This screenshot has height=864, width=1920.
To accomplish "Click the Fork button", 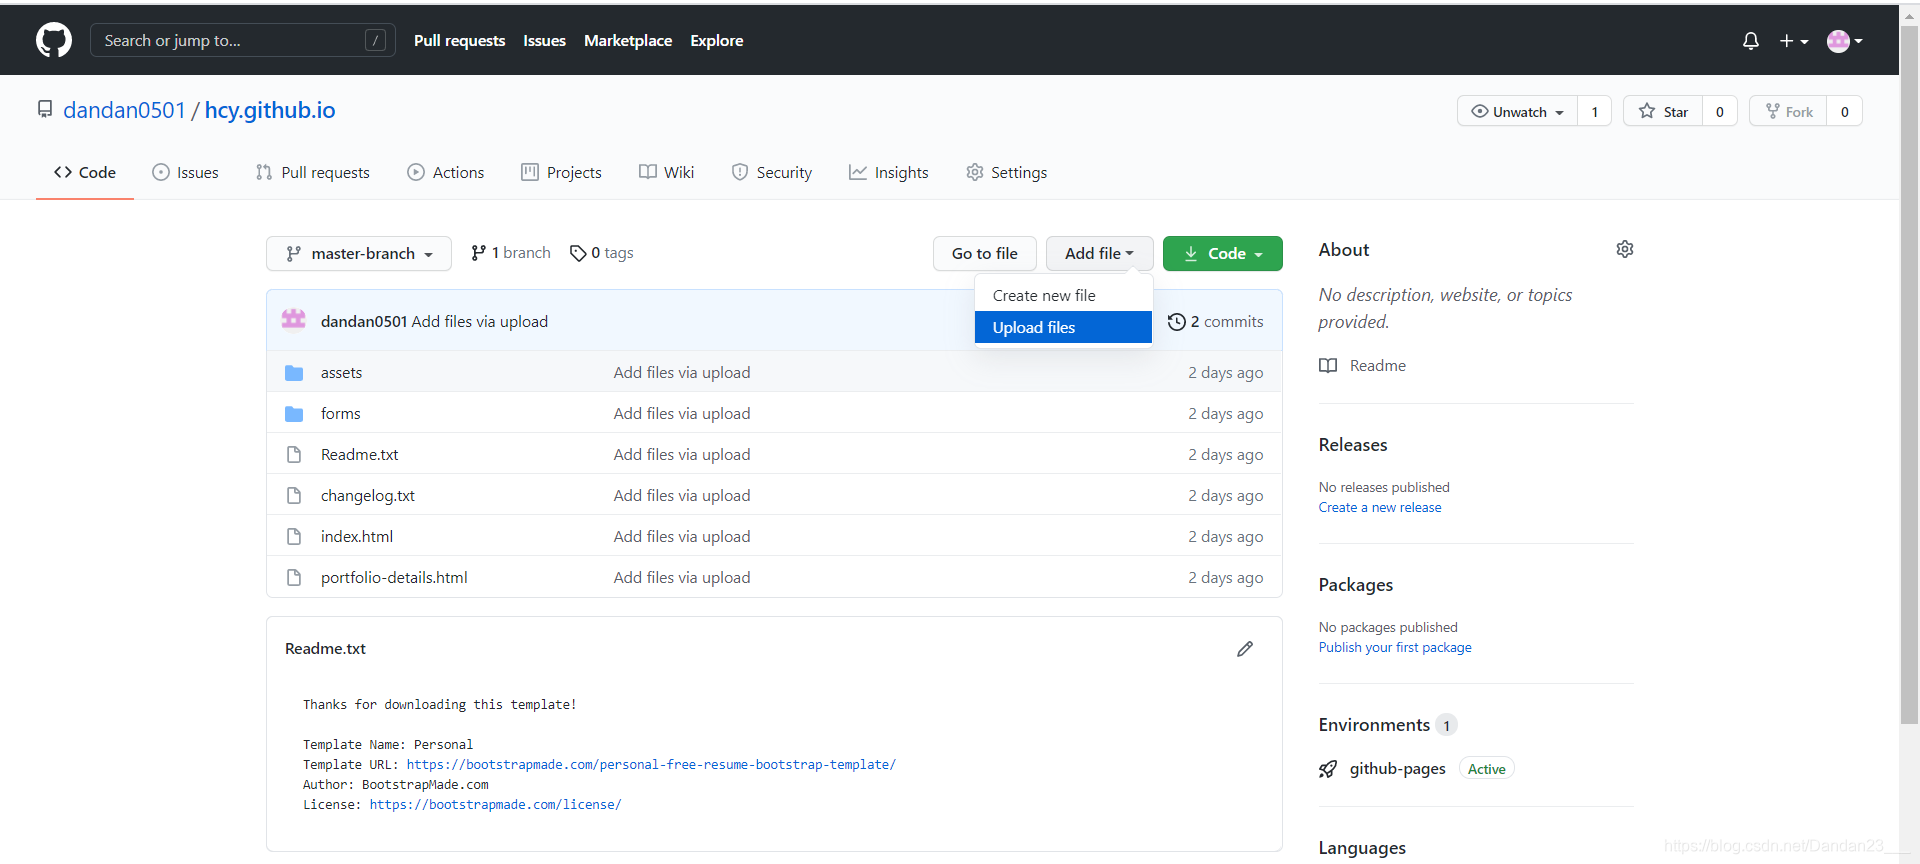I will pyautogui.click(x=1789, y=111).
